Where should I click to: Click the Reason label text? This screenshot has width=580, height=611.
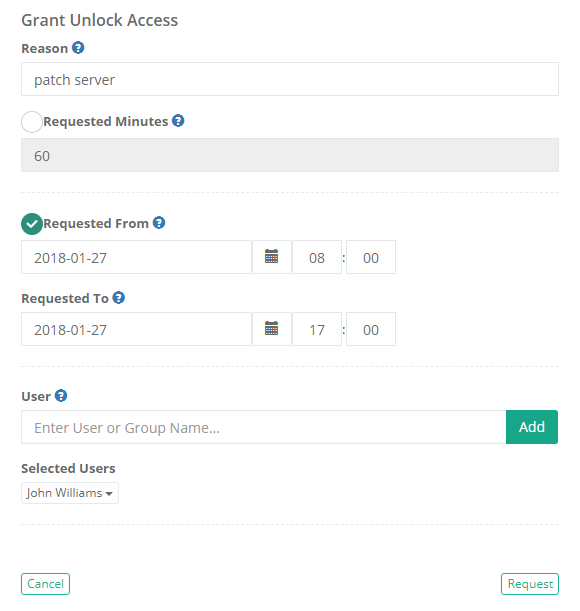44,48
